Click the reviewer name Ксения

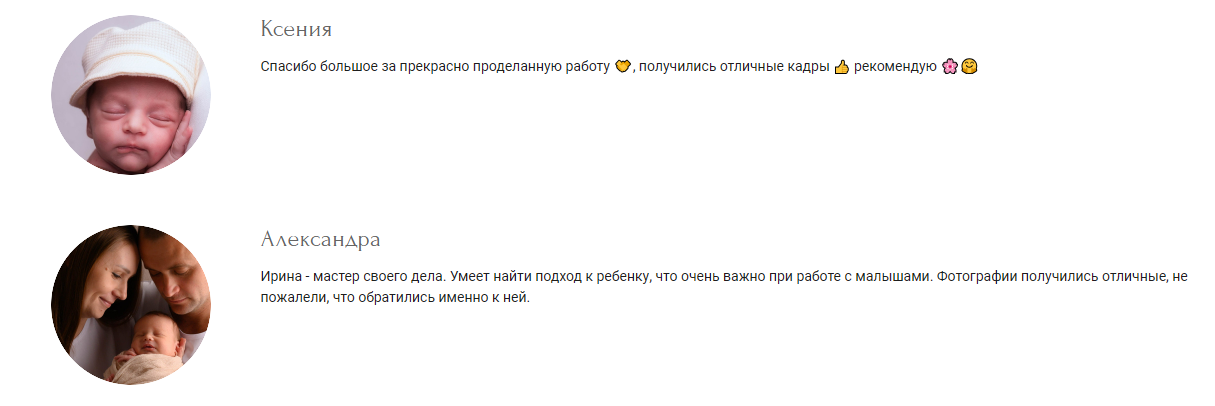[x=296, y=29]
